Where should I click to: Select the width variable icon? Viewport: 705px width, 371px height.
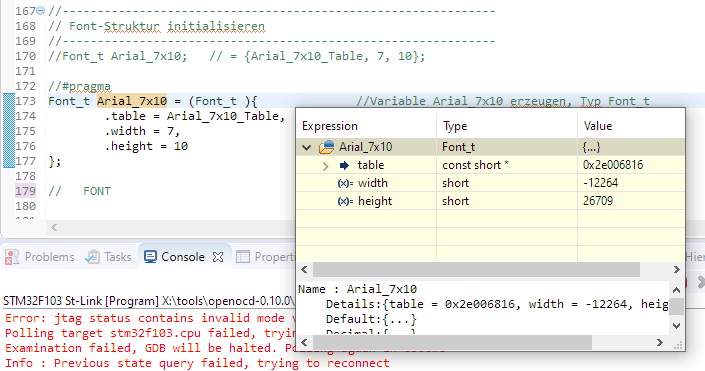click(345, 183)
